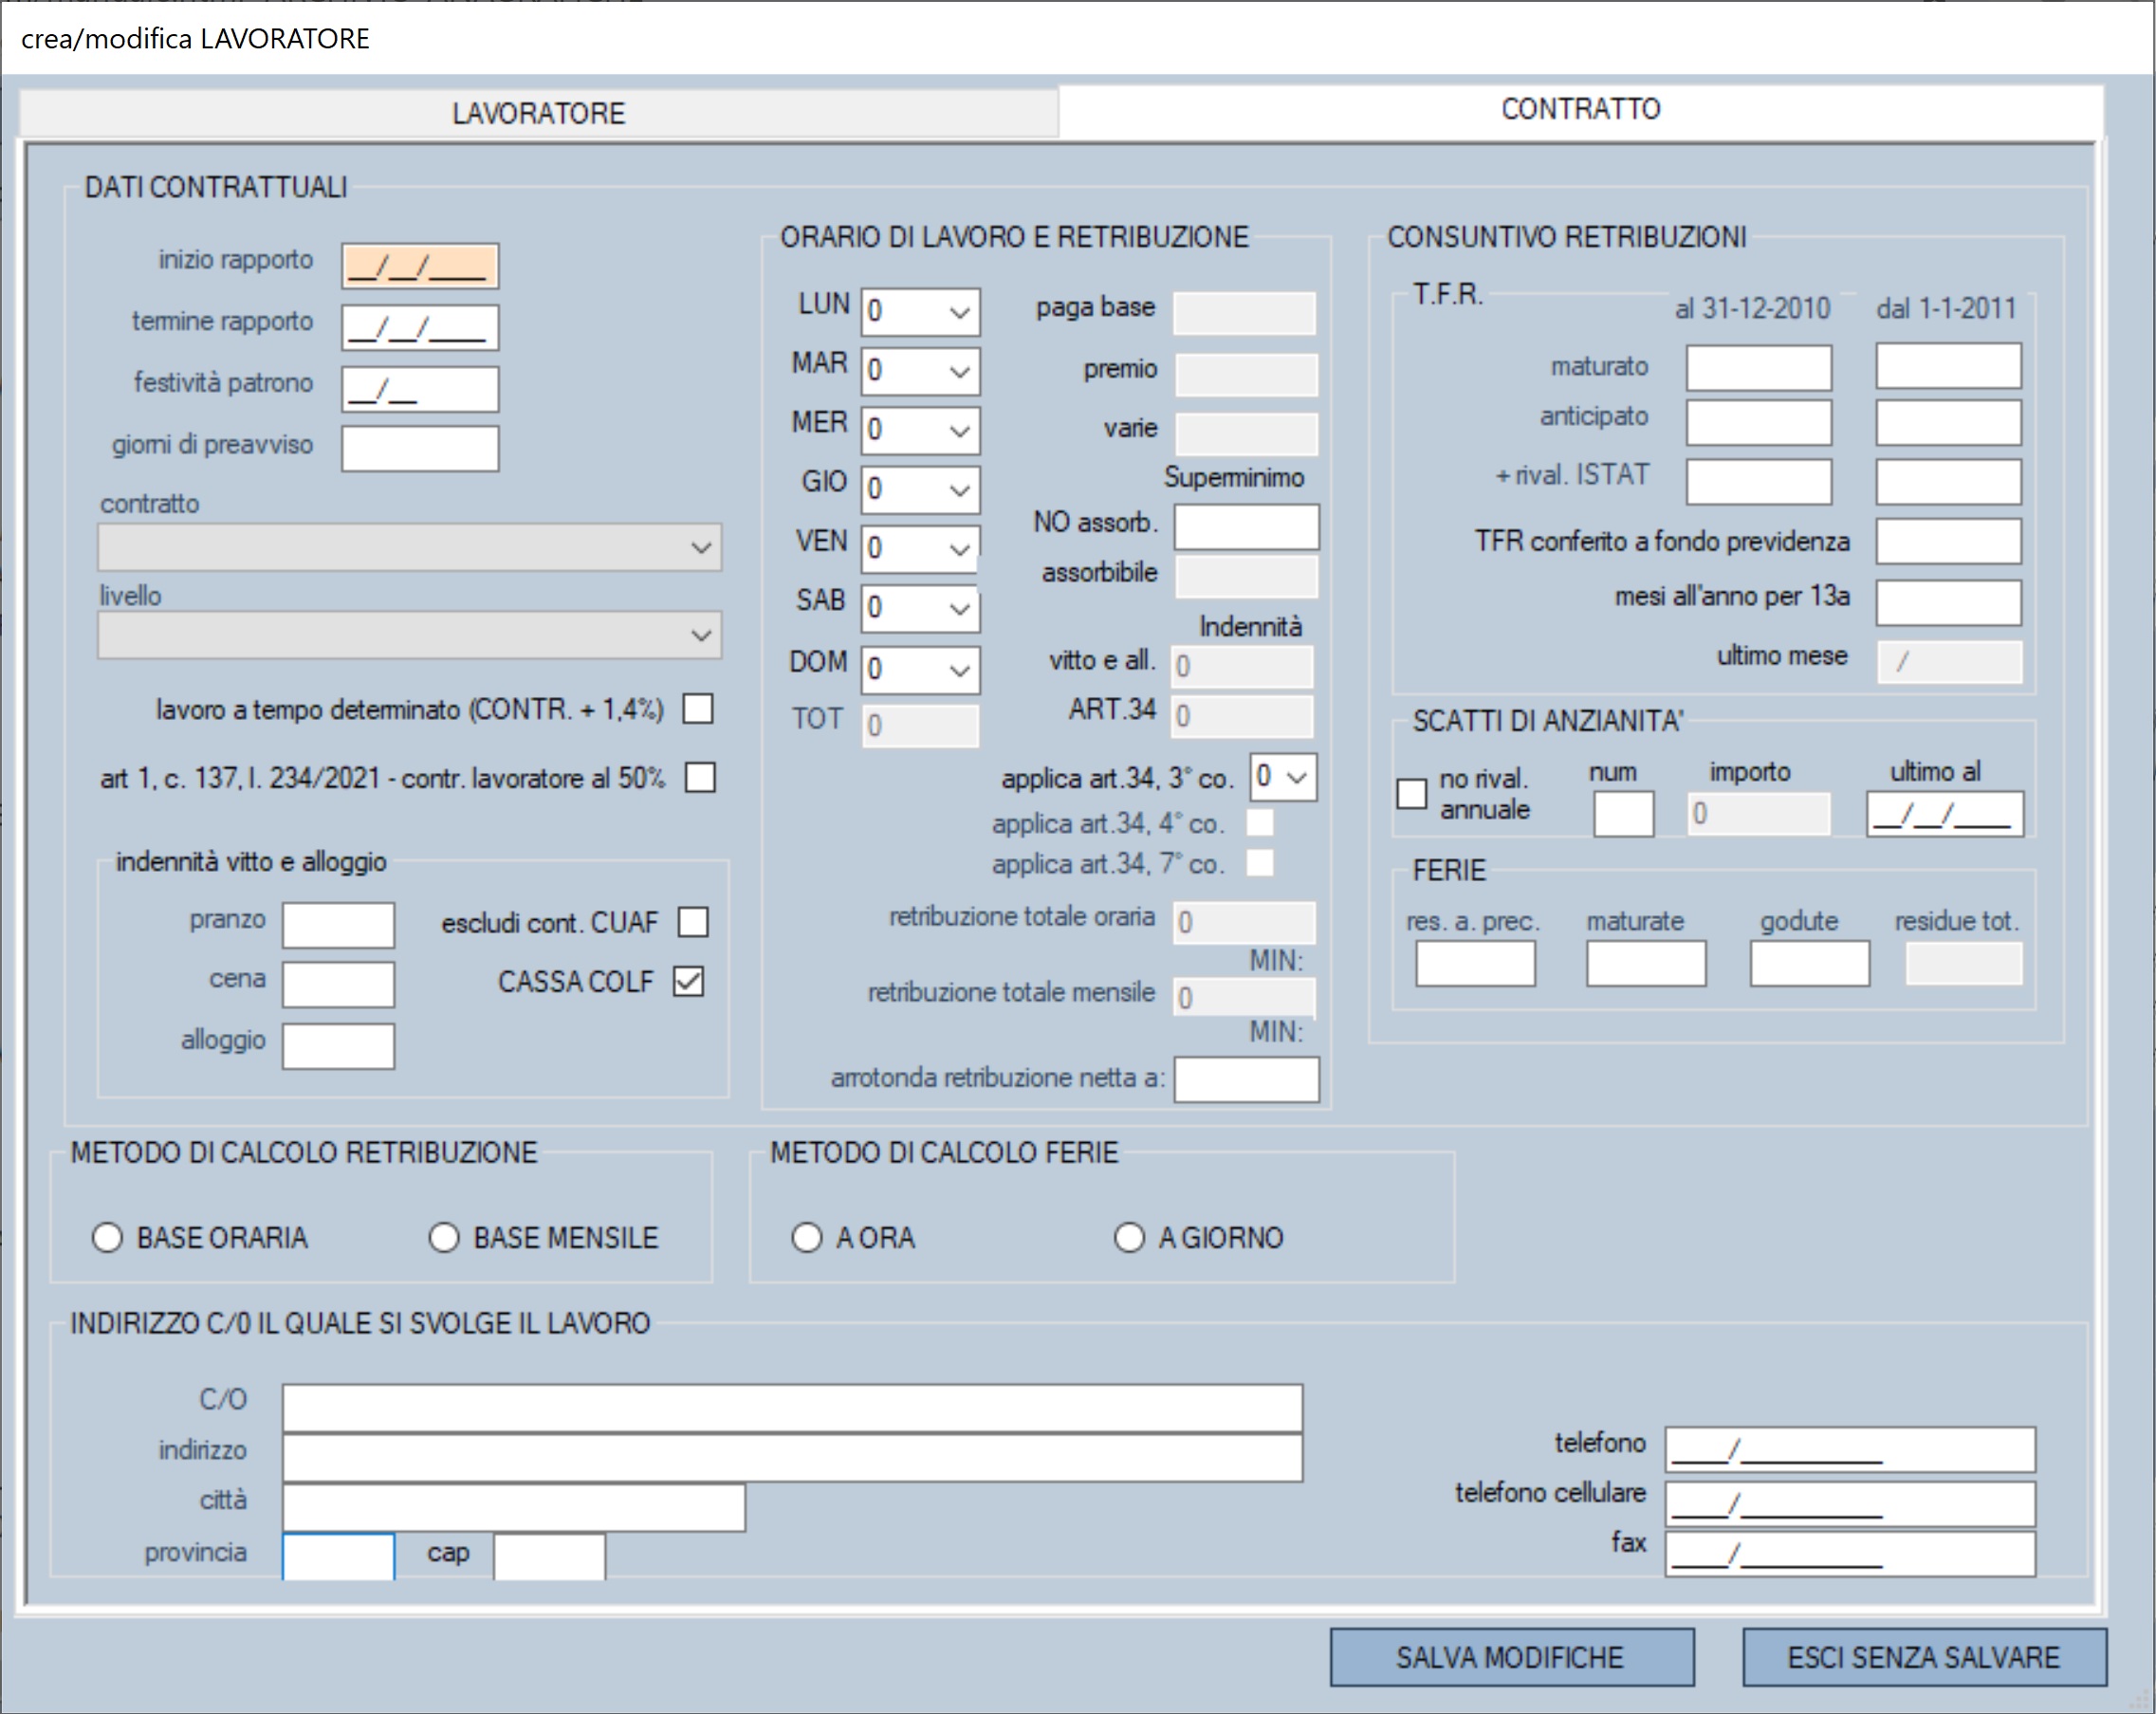Focus telefono cellulare field
Image resolution: width=2156 pixels, height=1714 pixels.
[x=1850, y=1503]
